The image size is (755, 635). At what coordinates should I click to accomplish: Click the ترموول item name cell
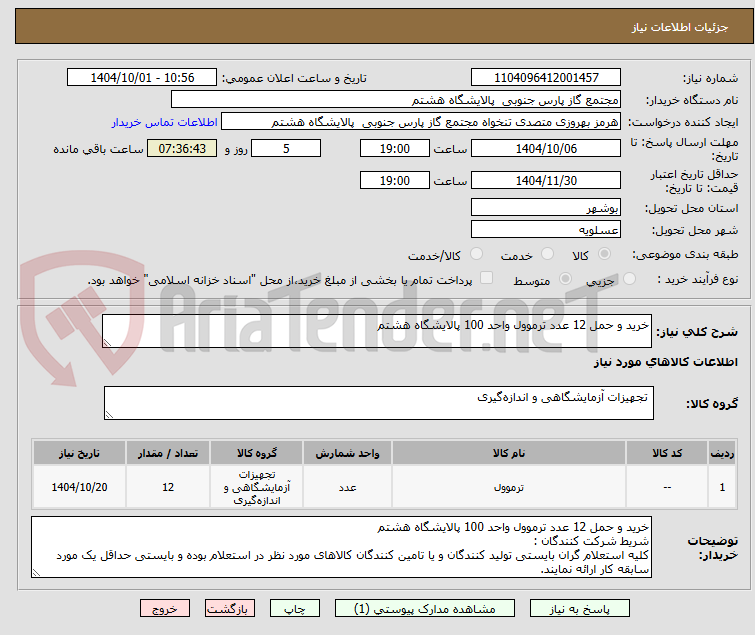point(509,487)
